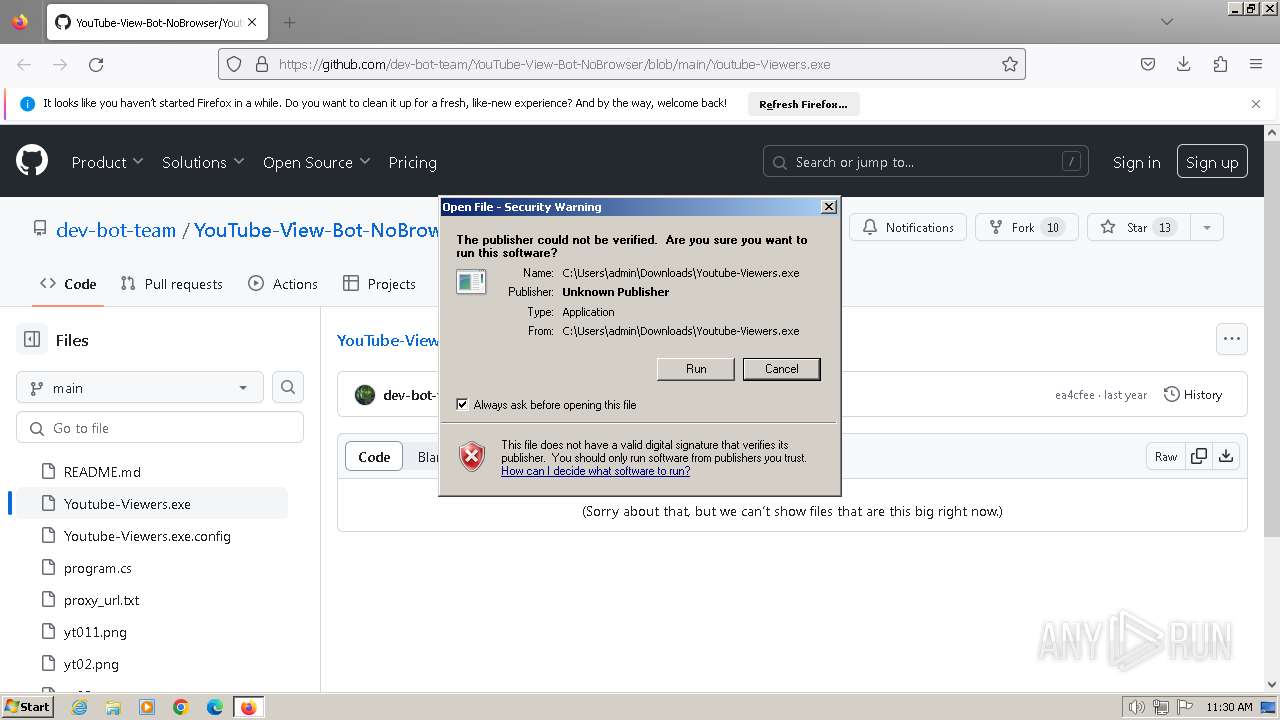Open yt02.png in the file tree
Image resolution: width=1280 pixels, height=720 pixels.
(91, 664)
